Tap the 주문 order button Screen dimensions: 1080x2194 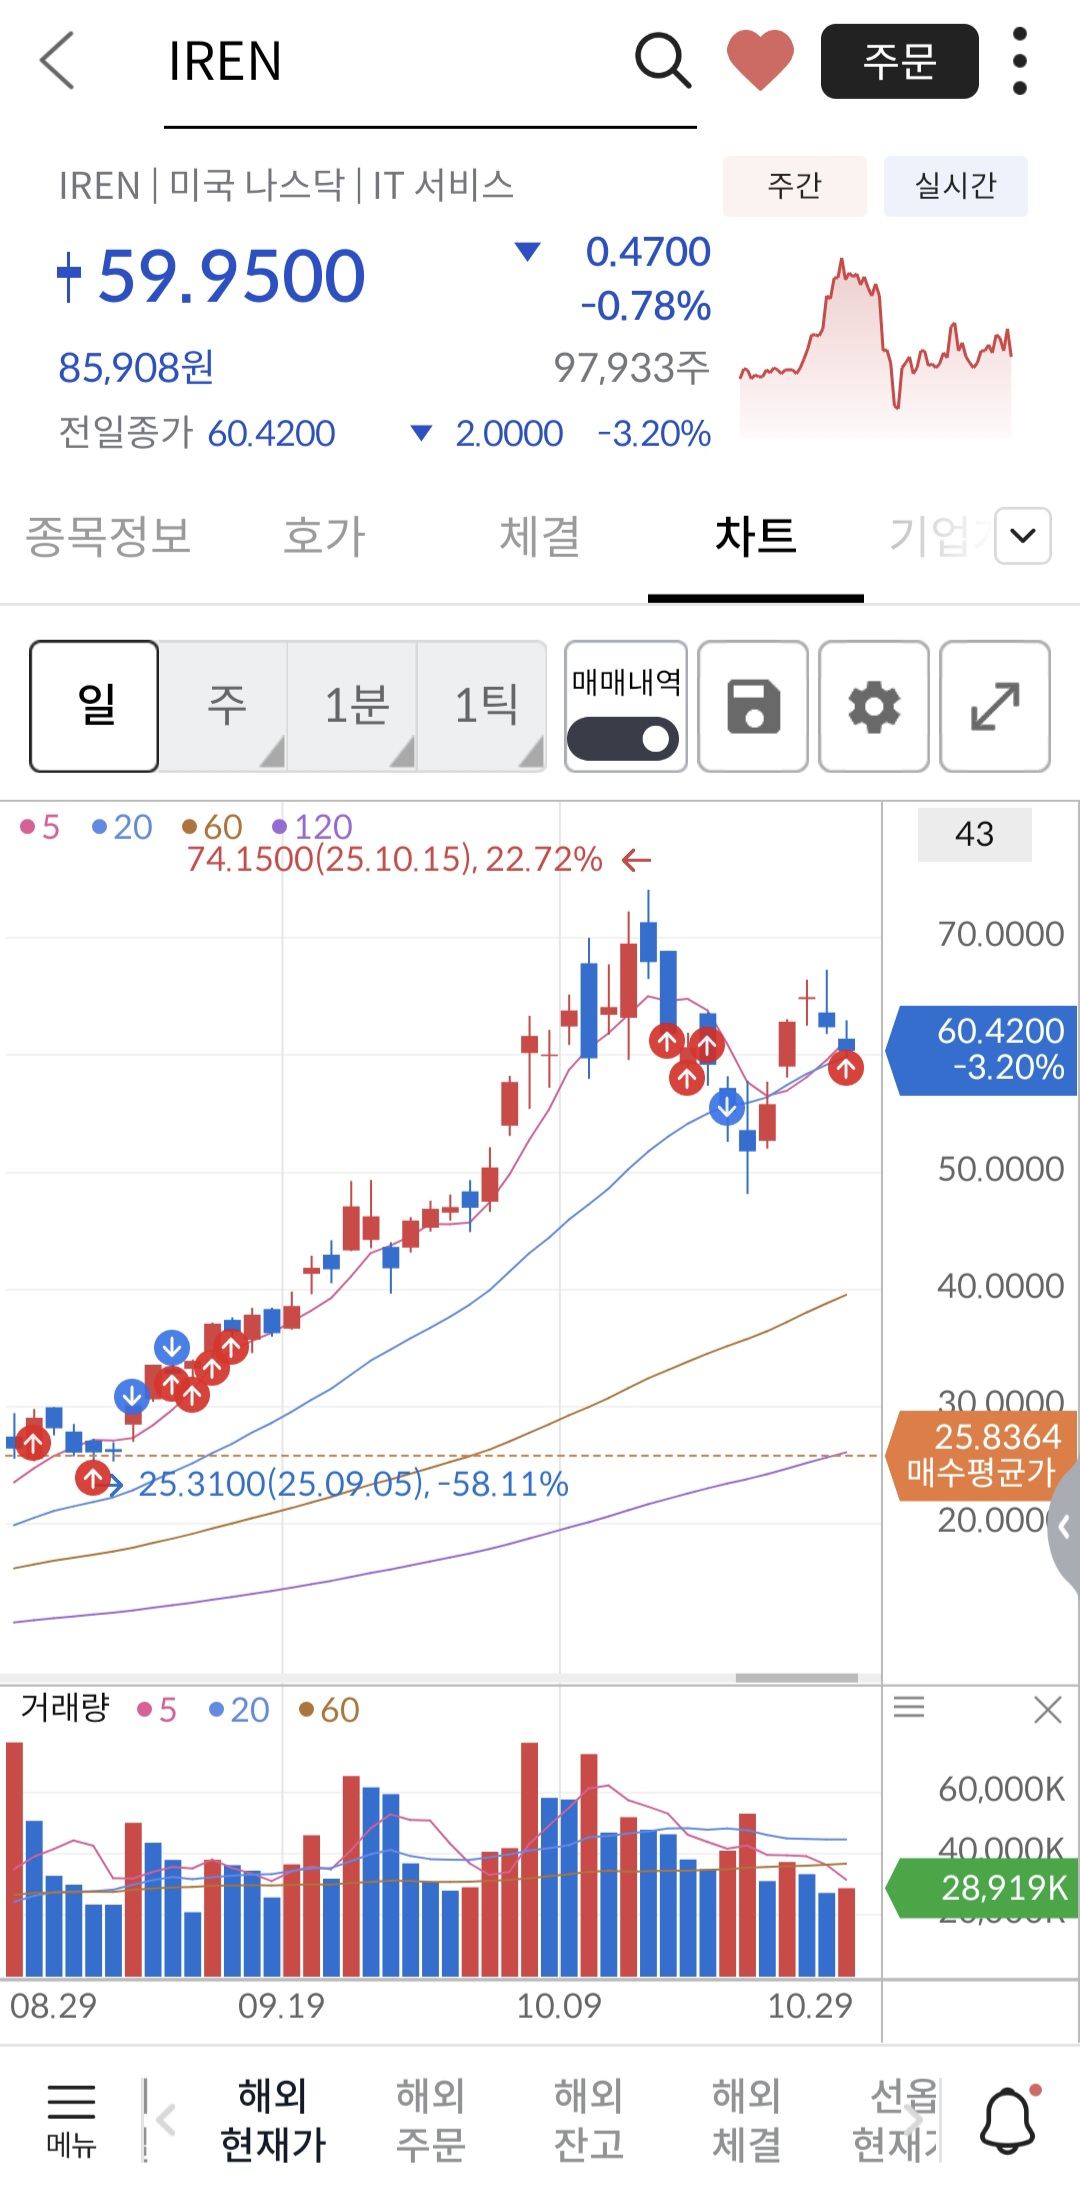tap(899, 61)
